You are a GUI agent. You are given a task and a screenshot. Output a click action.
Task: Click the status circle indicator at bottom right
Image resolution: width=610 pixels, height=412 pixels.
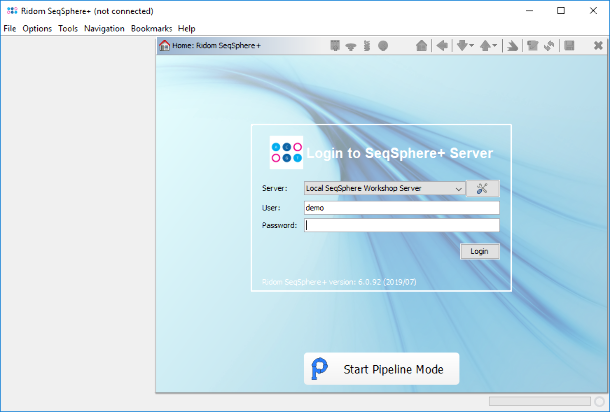(599, 401)
